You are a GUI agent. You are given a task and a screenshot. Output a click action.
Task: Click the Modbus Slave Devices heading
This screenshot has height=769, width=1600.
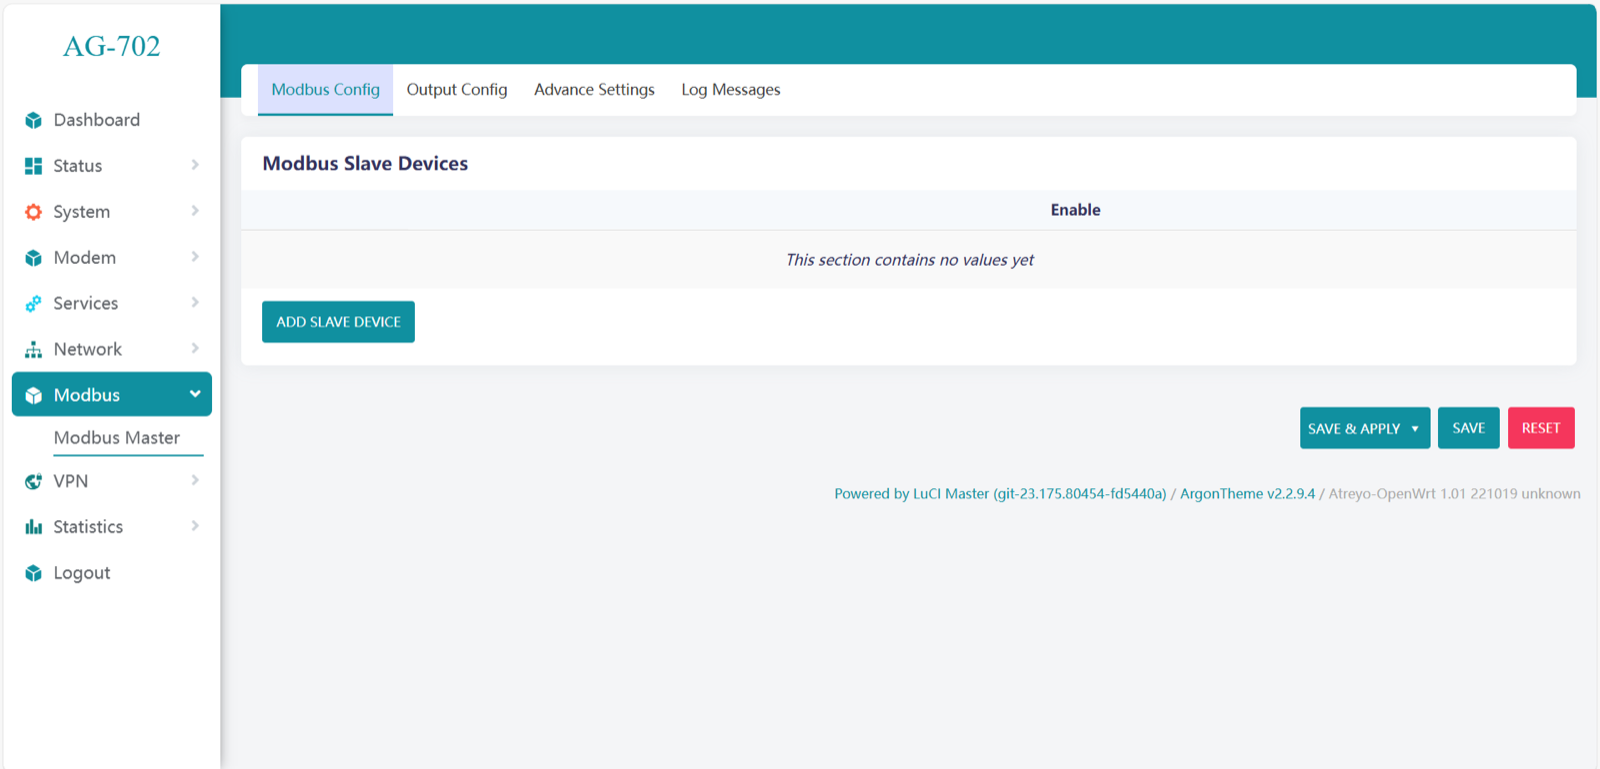pyautogui.click(x=365, y=164)
